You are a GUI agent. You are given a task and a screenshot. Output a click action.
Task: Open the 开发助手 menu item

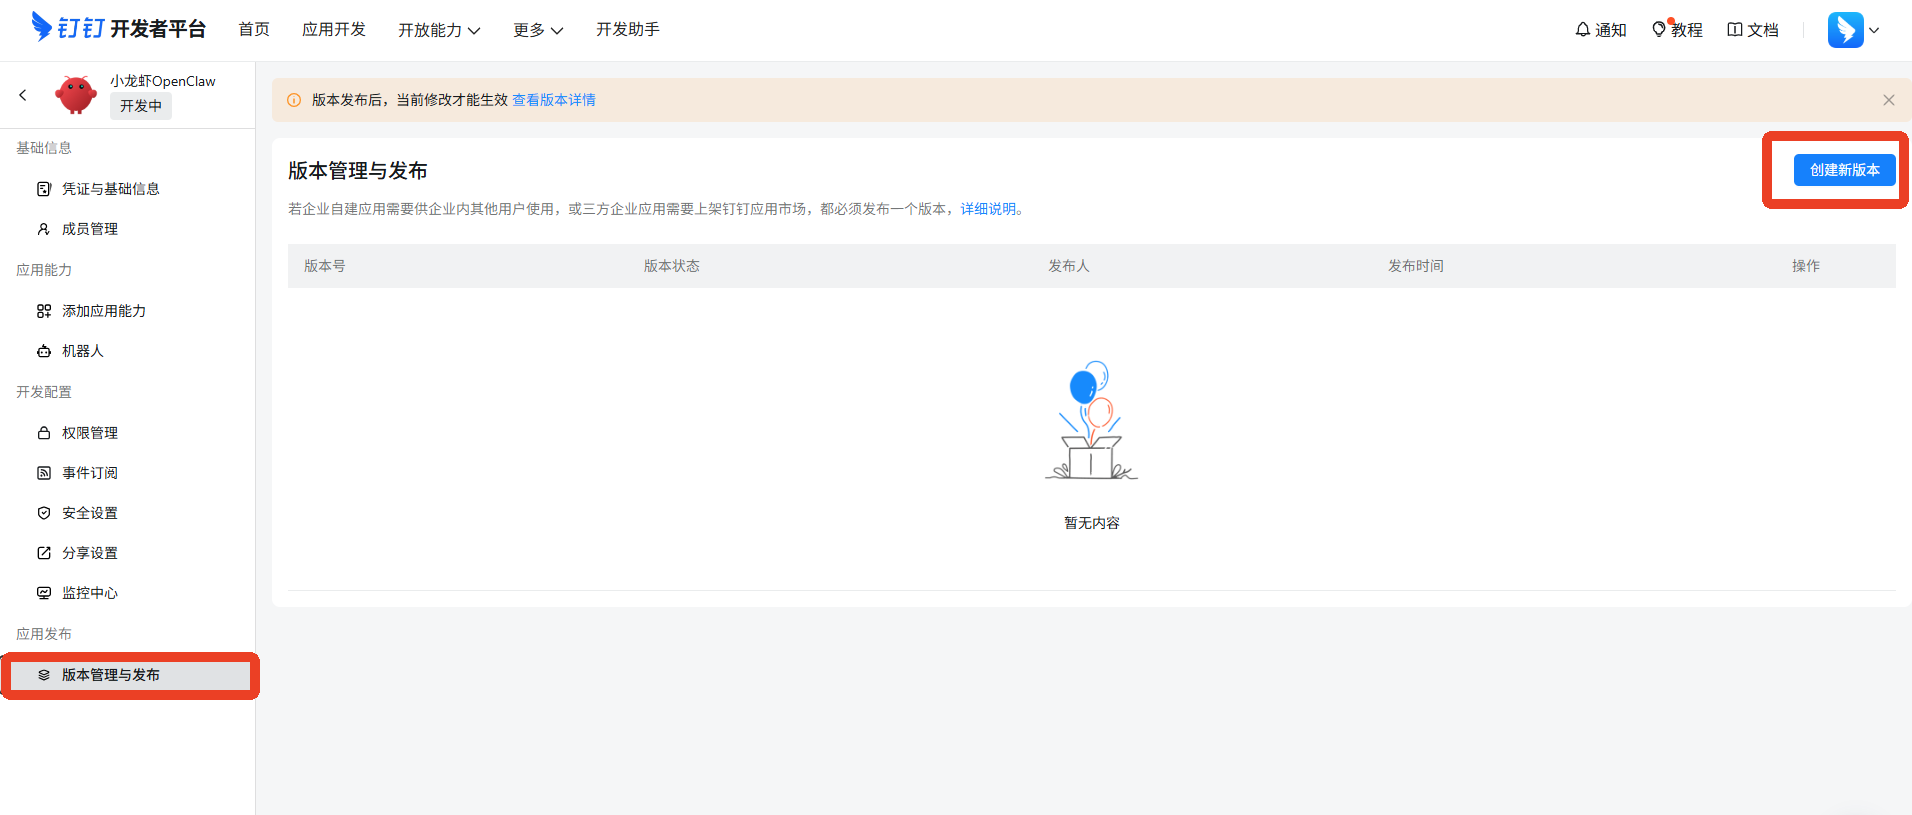pos(627,30)
